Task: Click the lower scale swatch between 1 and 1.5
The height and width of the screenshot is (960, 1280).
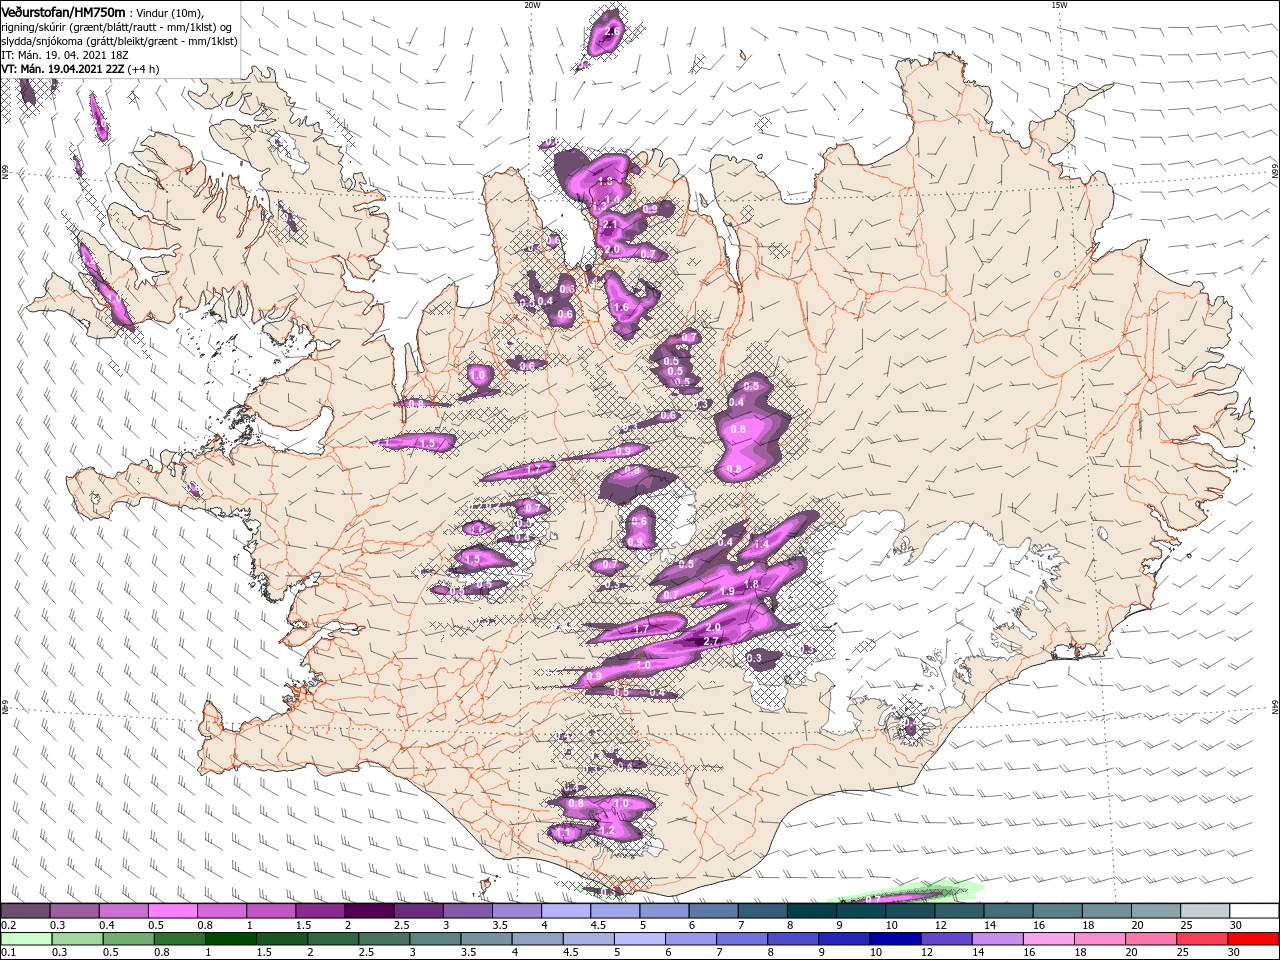Action: click(x=232, y=939)
